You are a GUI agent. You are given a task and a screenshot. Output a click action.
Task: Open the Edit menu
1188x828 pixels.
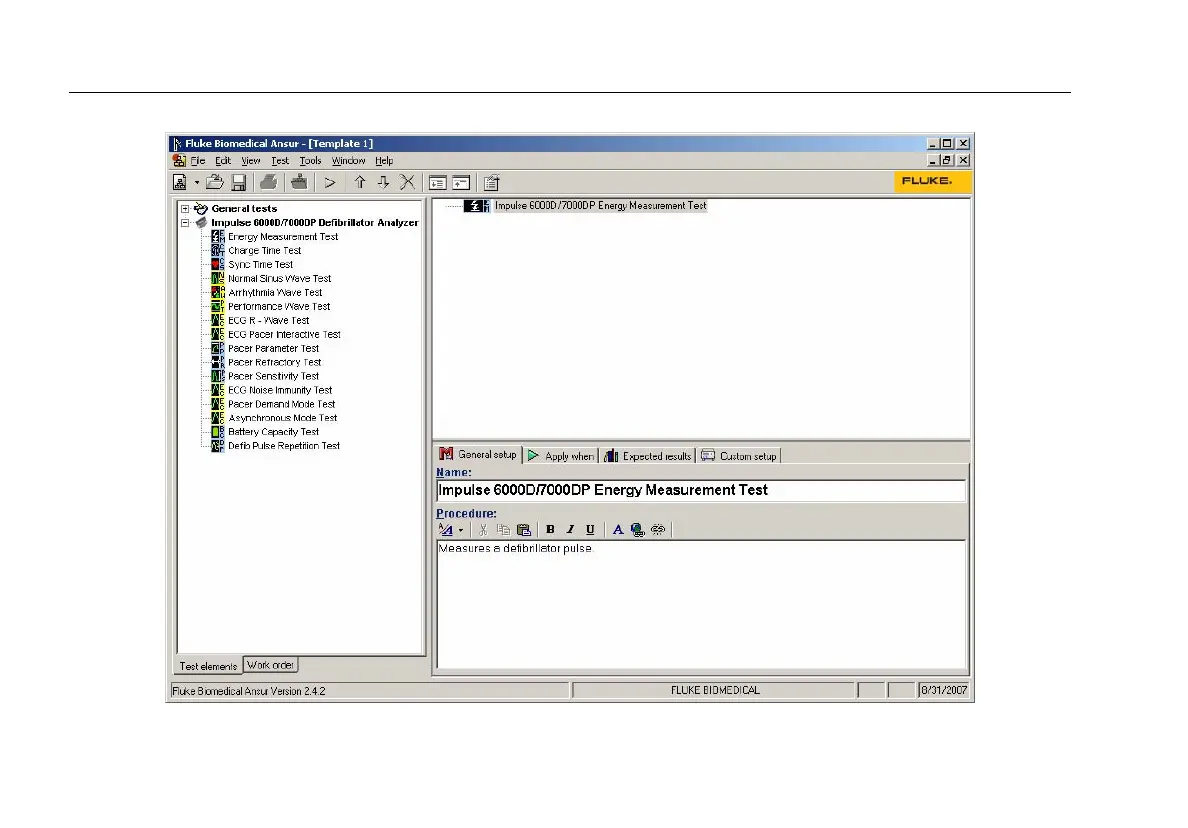223,161
